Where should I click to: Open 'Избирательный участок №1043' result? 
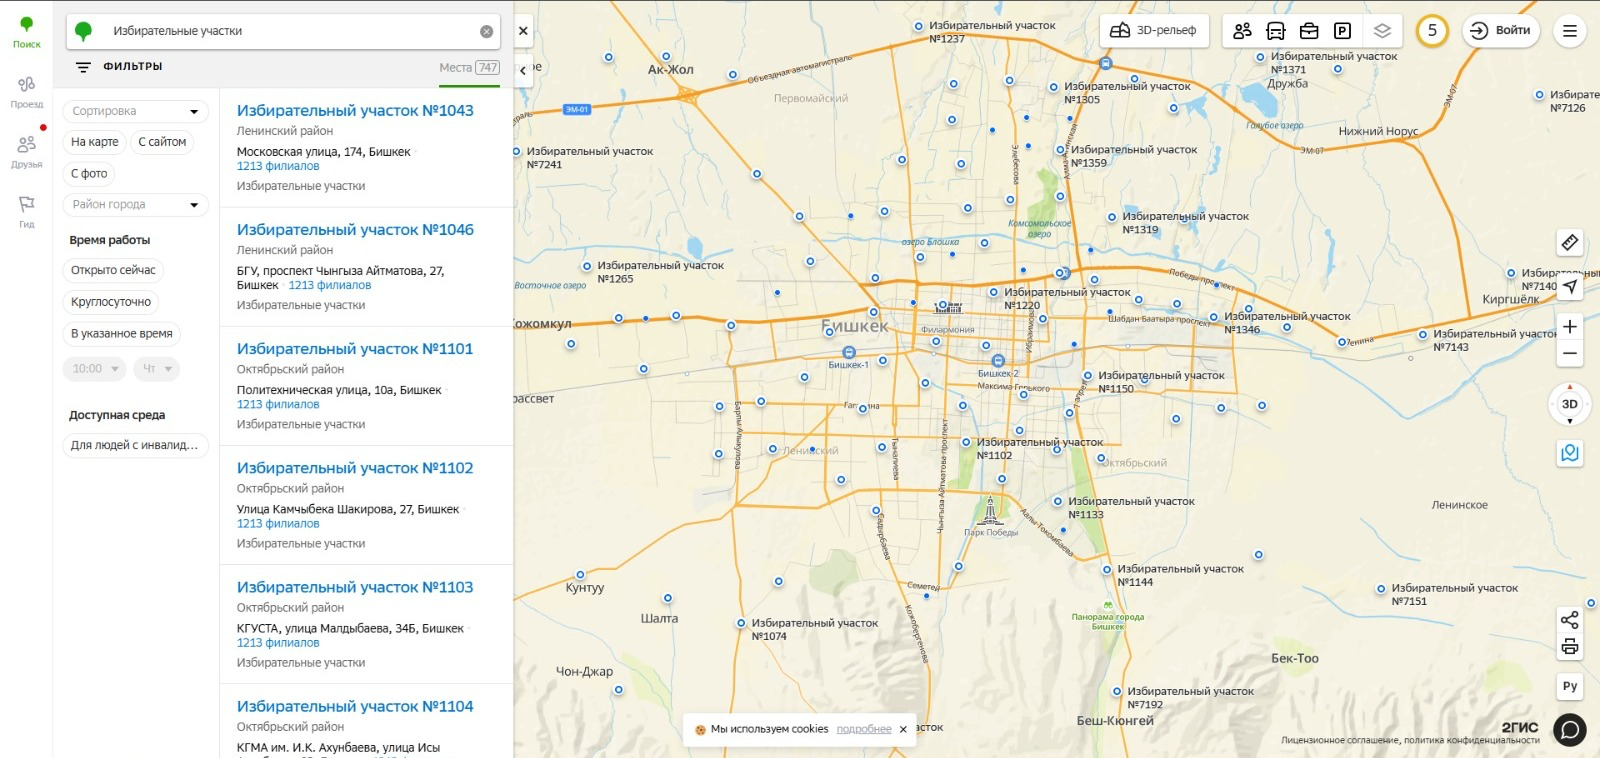coord(355,111)
